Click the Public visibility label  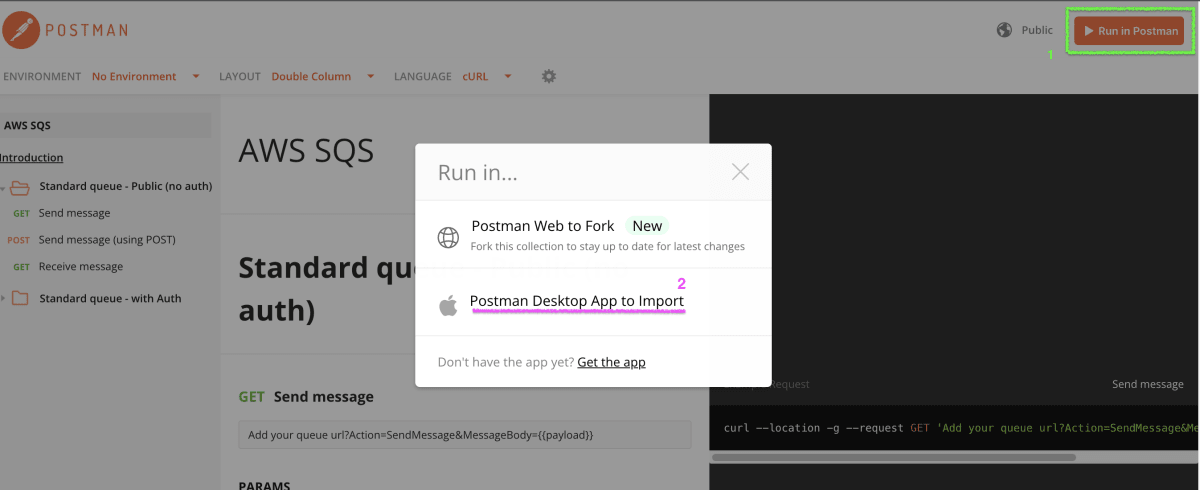[x=1037, y=30]
